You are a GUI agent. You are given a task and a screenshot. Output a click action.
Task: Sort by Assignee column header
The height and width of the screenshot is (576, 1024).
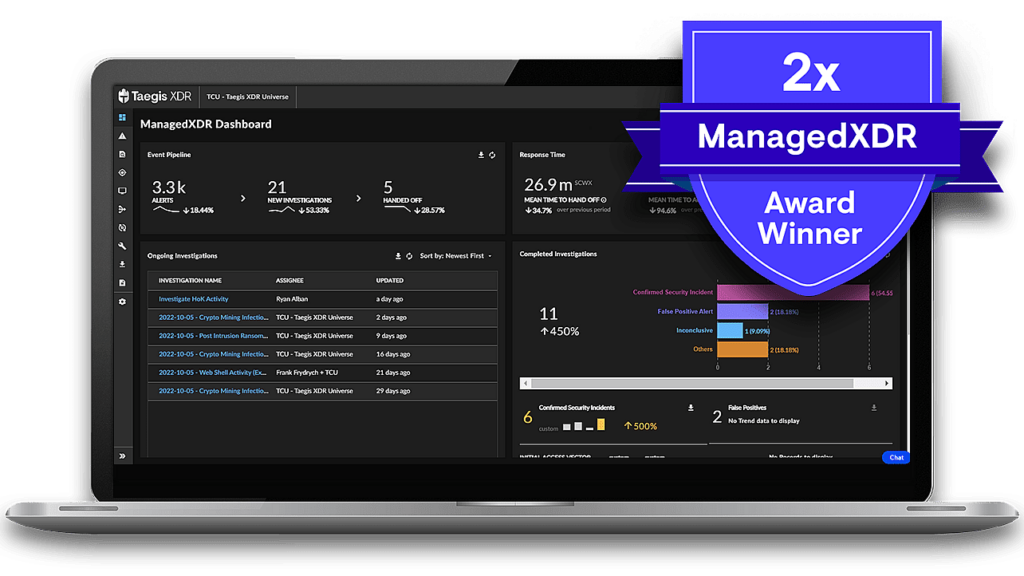click(x=289, y=280)
